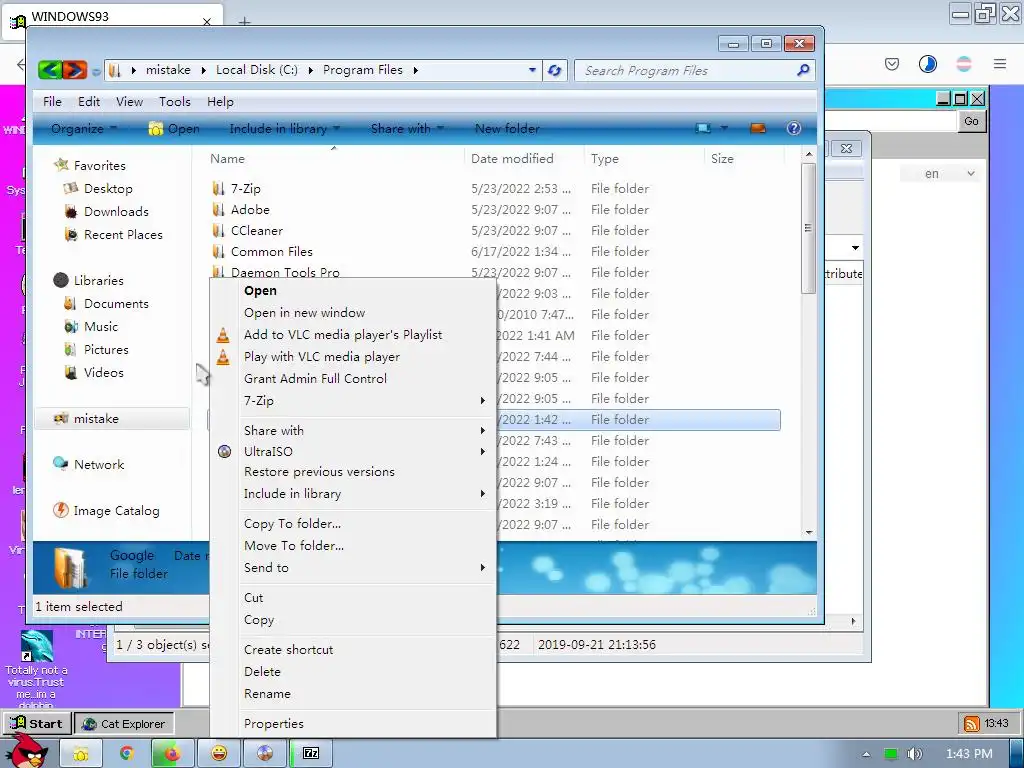Image resolution: width=1024 pixels, height=768 pixels.
Task: Select the CCleaner folder row
Action: pos(494,231)
